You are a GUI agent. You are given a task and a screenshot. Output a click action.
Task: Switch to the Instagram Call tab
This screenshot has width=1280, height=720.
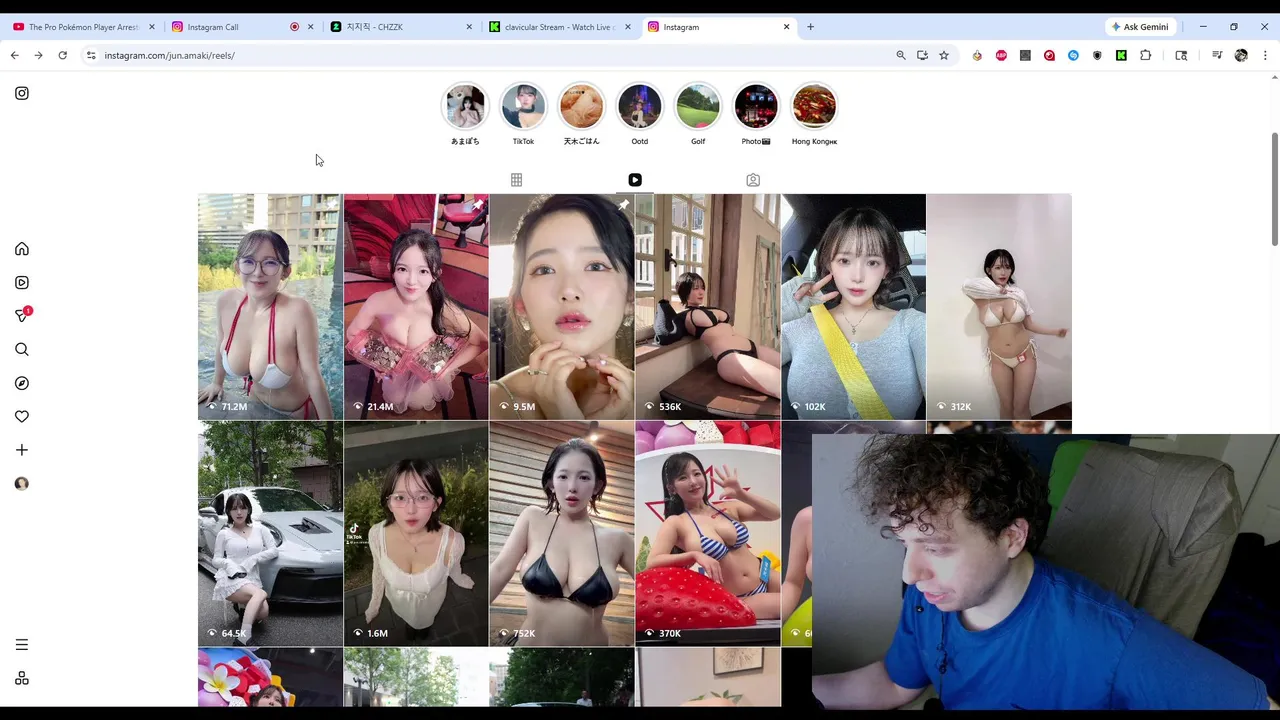pyautogui.click(x=240, y=27)
